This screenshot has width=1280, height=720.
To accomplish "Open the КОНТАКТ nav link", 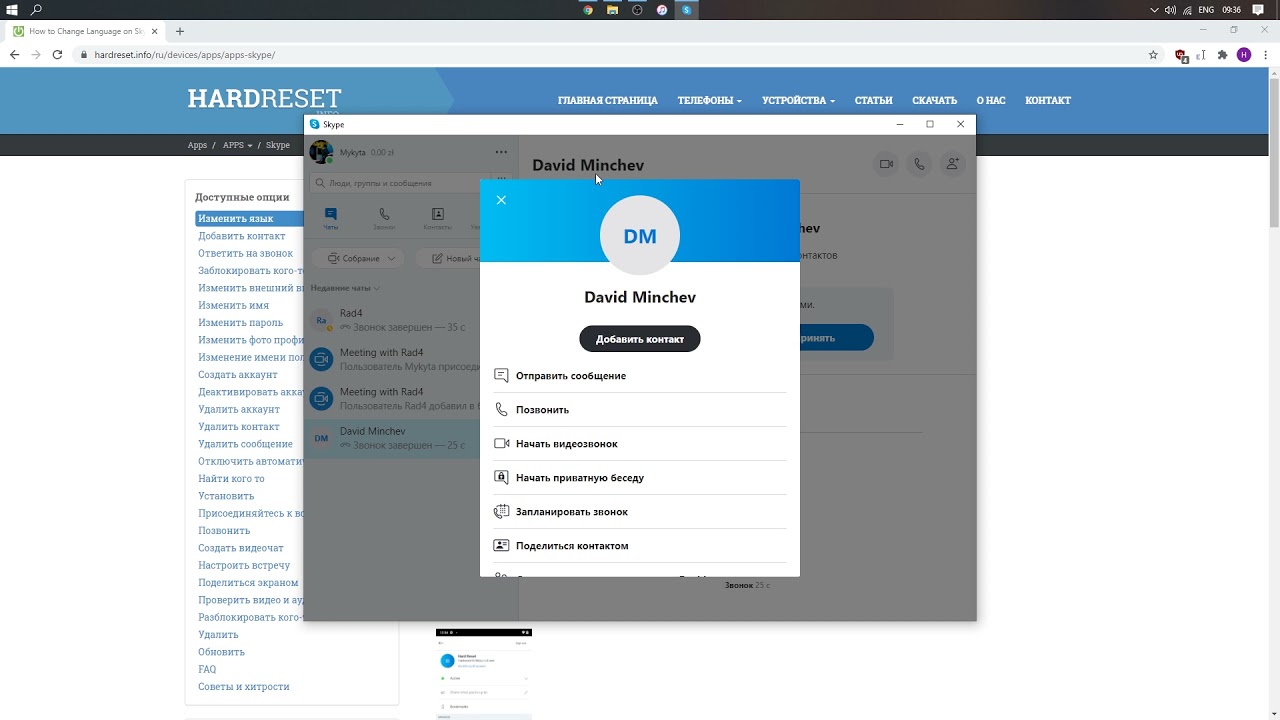I will [1048, 100].
